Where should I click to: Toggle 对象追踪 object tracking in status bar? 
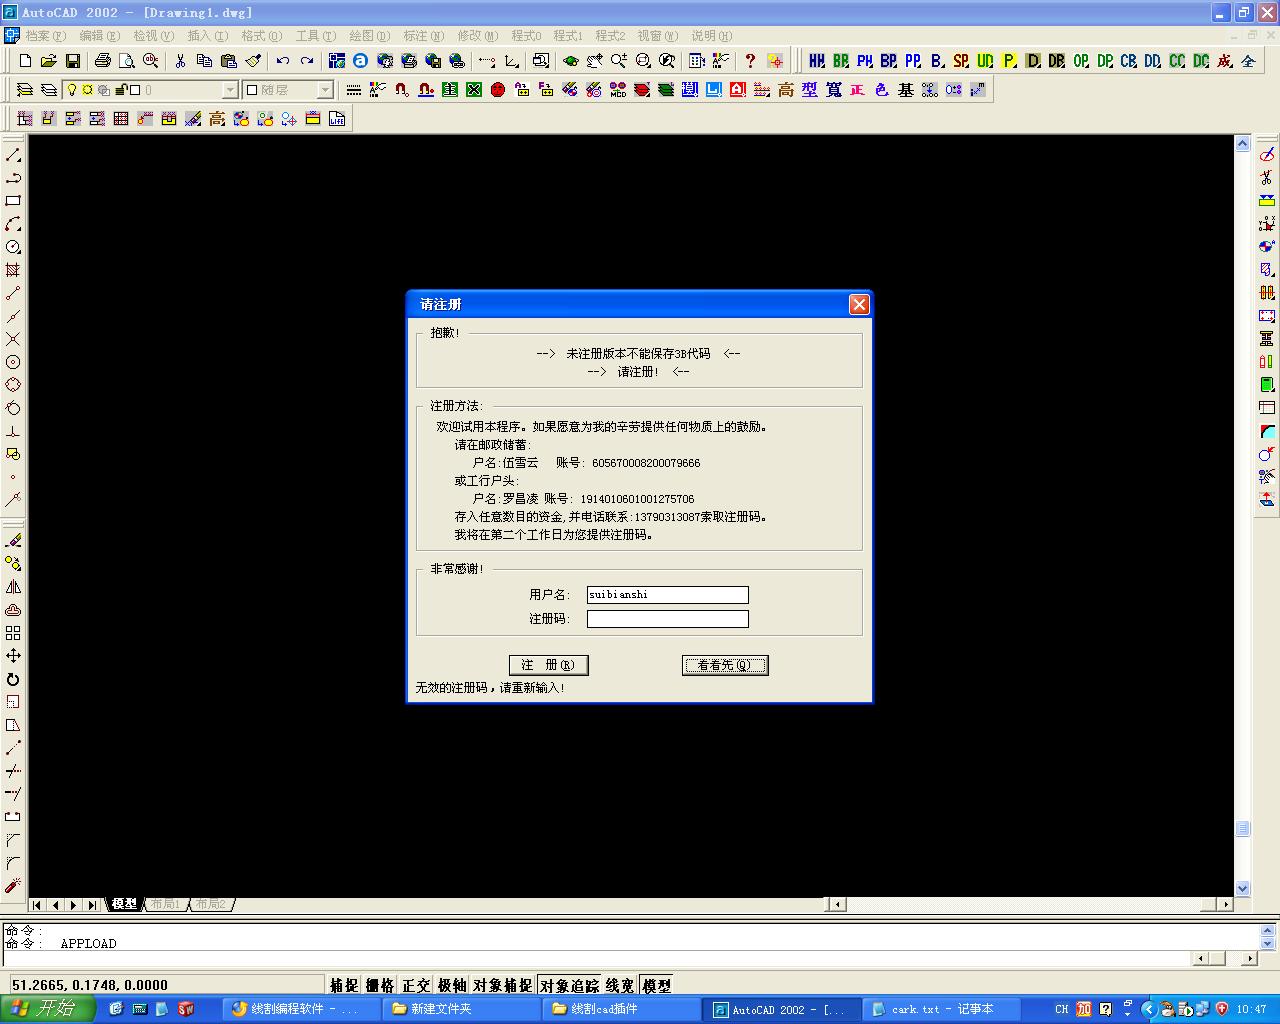569,986
